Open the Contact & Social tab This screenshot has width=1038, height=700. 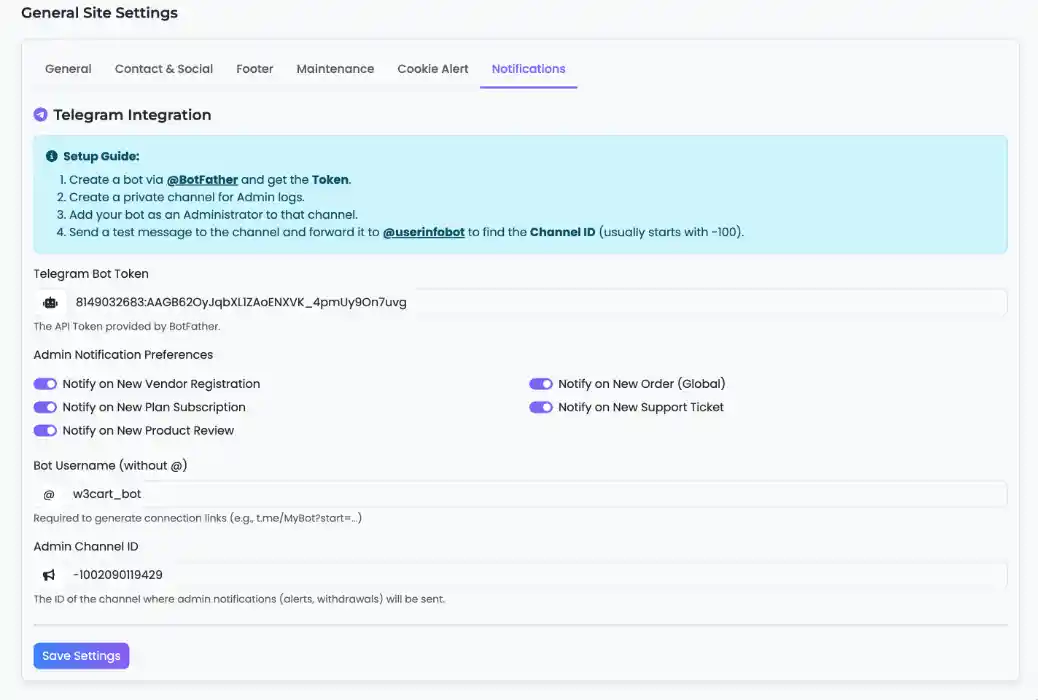point(163,68)
